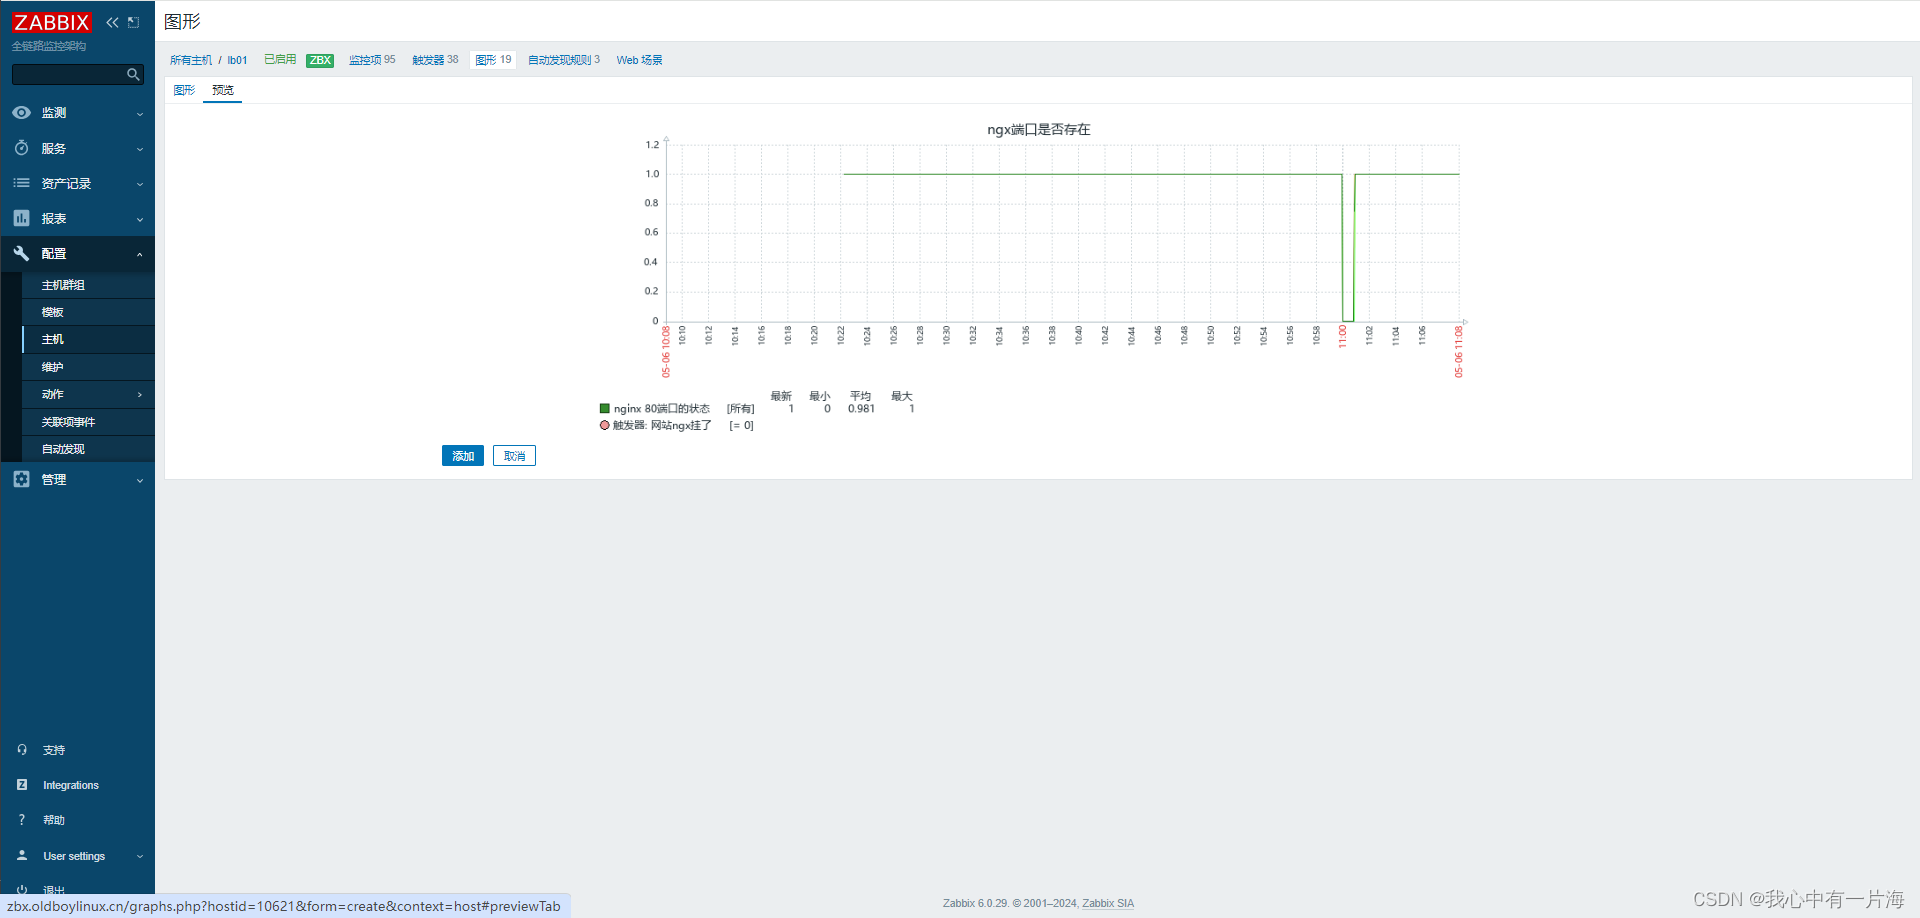Click the 资产记录 list icon
Image resolution: width=1920 pixels, height=918 pixels.
[x=21, y=183]
